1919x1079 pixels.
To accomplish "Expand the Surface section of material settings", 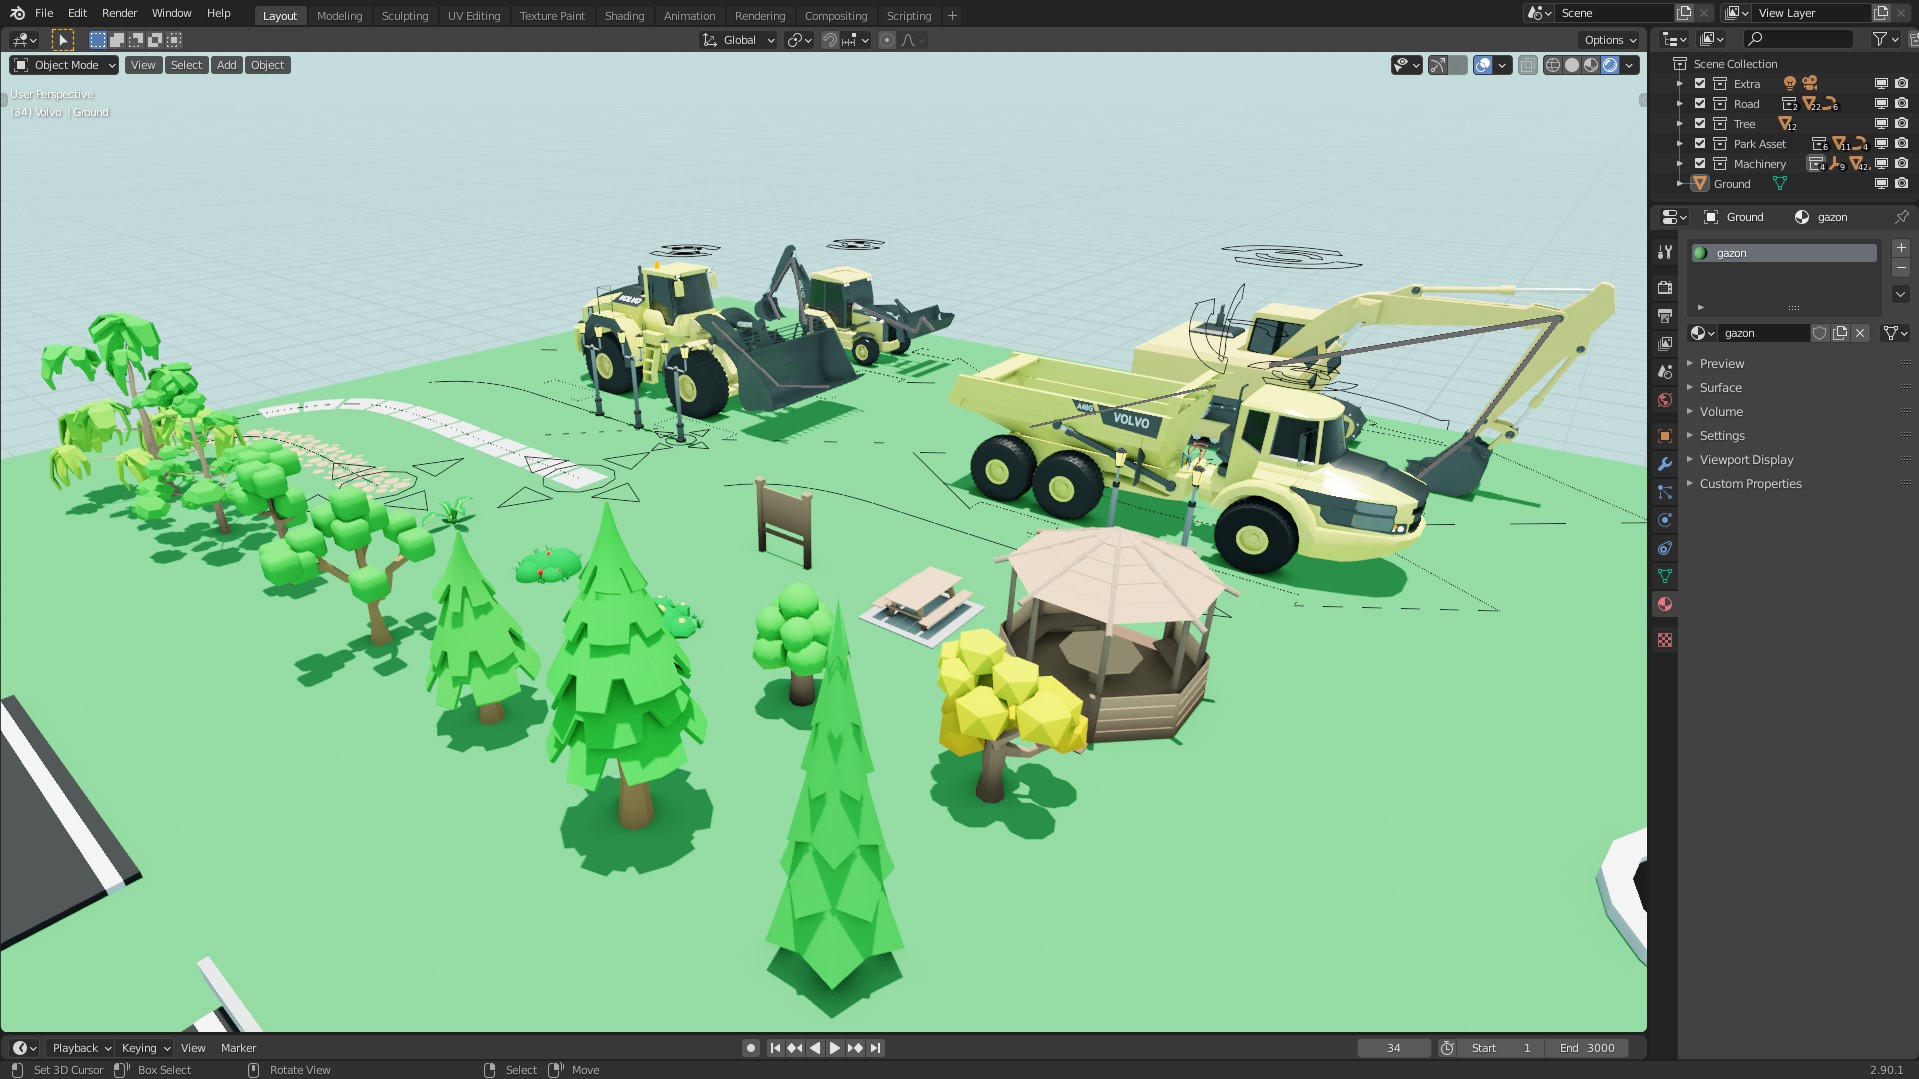I will pos(1722,387).
